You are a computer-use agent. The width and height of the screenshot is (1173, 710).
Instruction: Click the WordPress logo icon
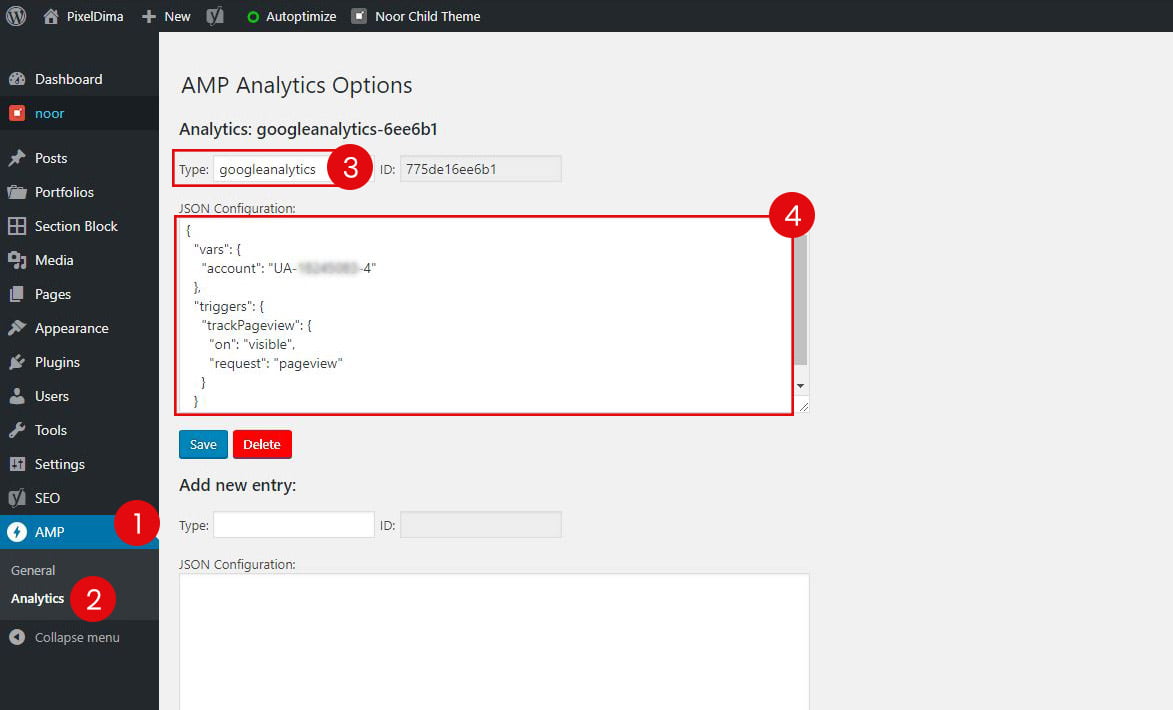[16, 16]
